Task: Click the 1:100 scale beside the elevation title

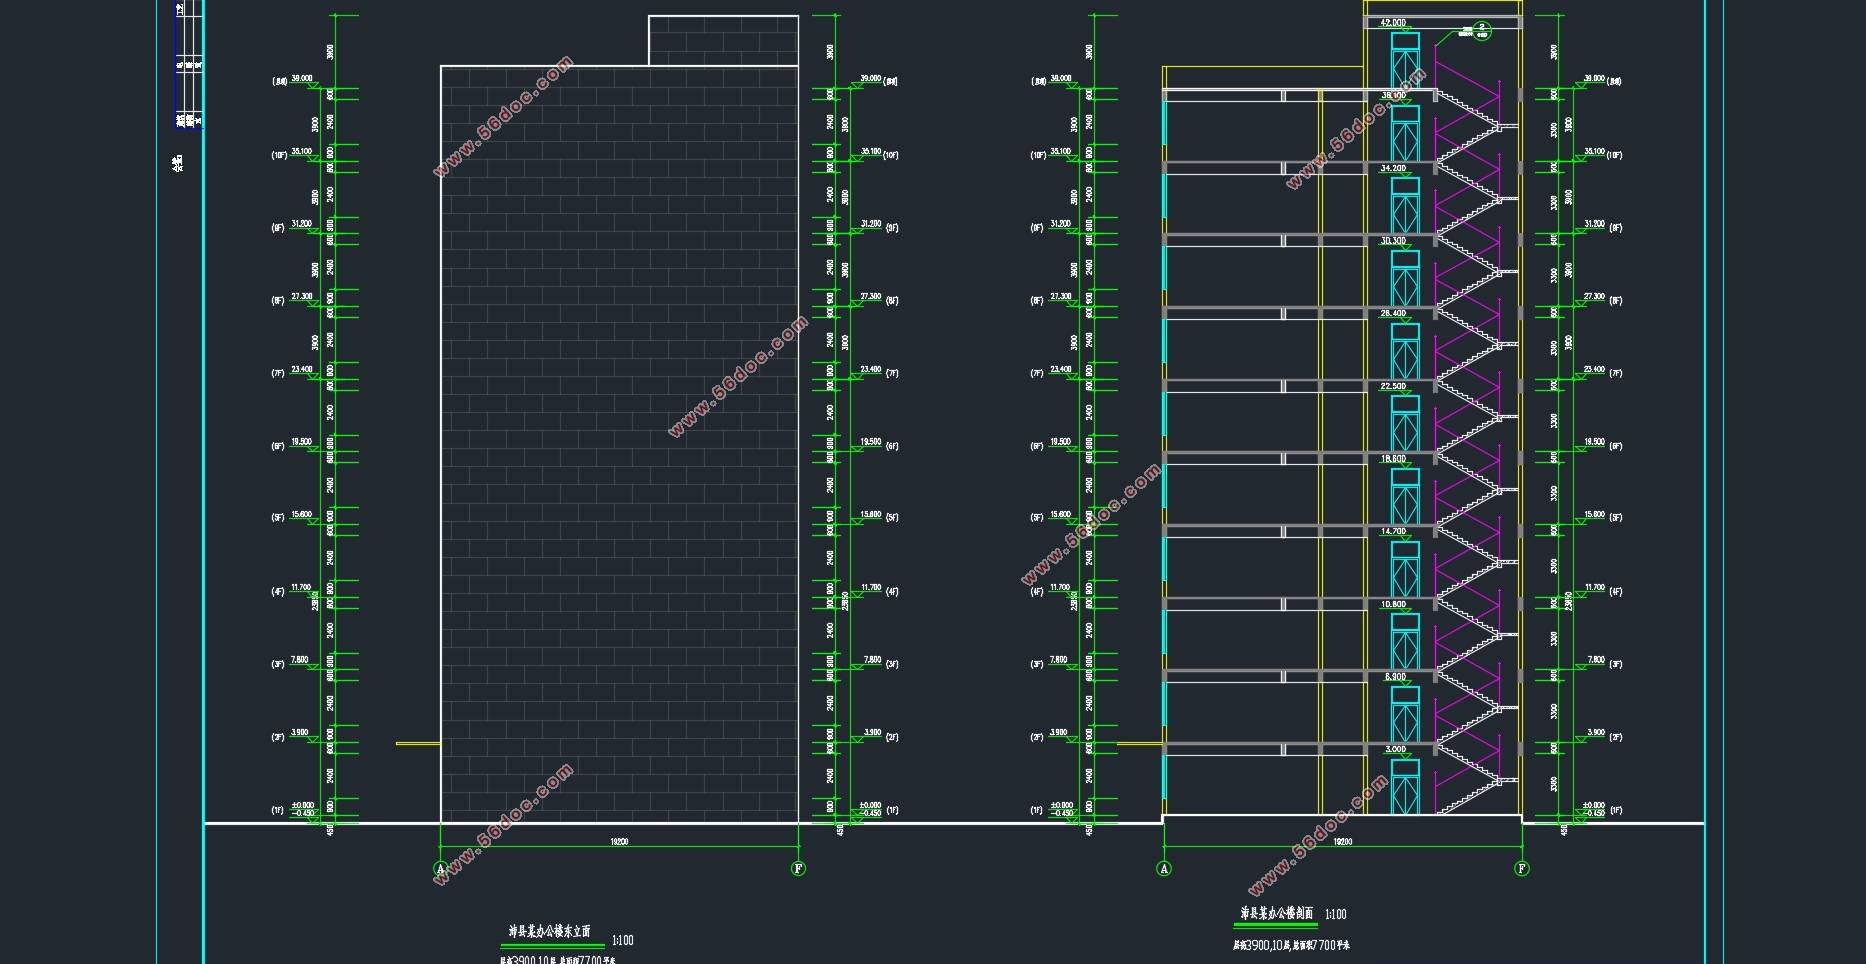Action: click(x=622, y=940)
